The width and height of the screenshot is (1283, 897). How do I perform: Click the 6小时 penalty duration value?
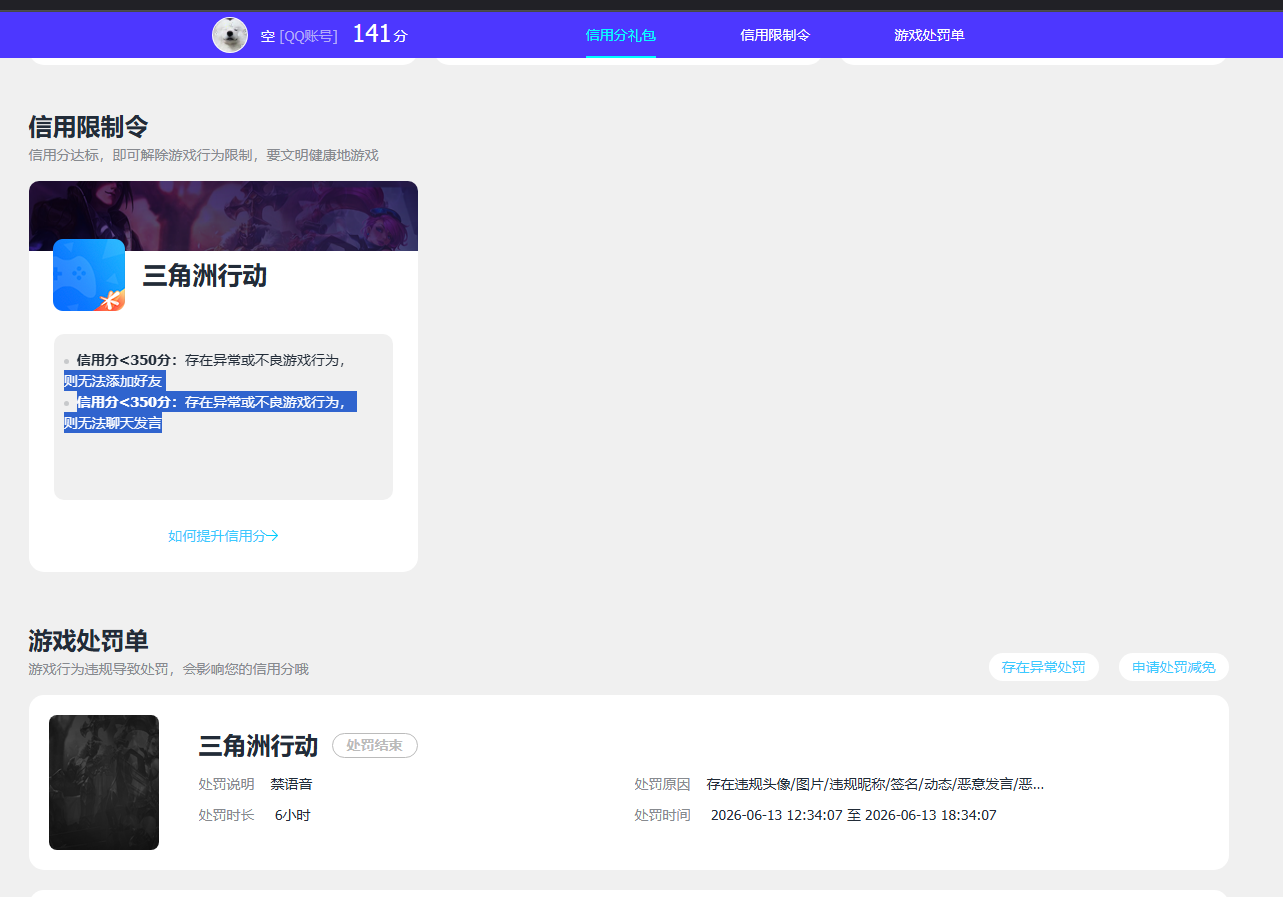(293, 815)
